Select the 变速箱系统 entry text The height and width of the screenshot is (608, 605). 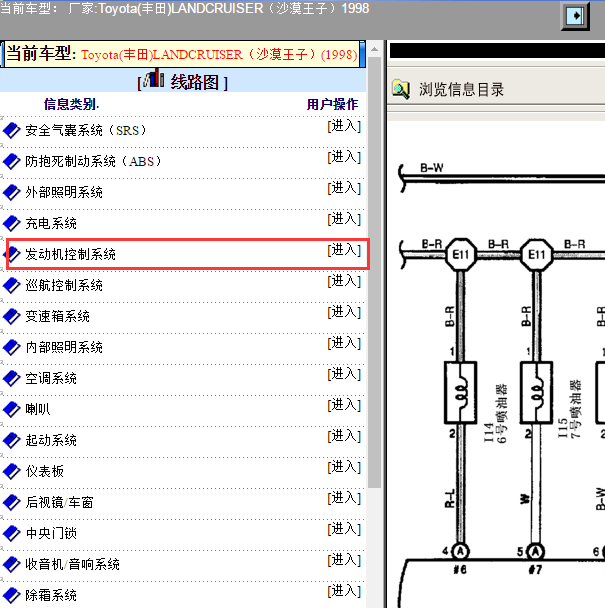point(57,316)
